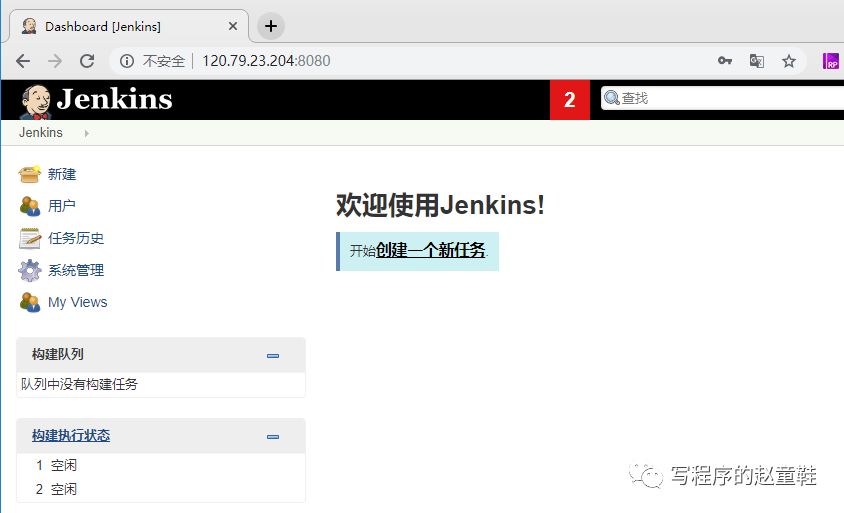Click the 用户 people icon
This screenshot has height=513, width=844.
pyautogui.click(x=30, y=206)
